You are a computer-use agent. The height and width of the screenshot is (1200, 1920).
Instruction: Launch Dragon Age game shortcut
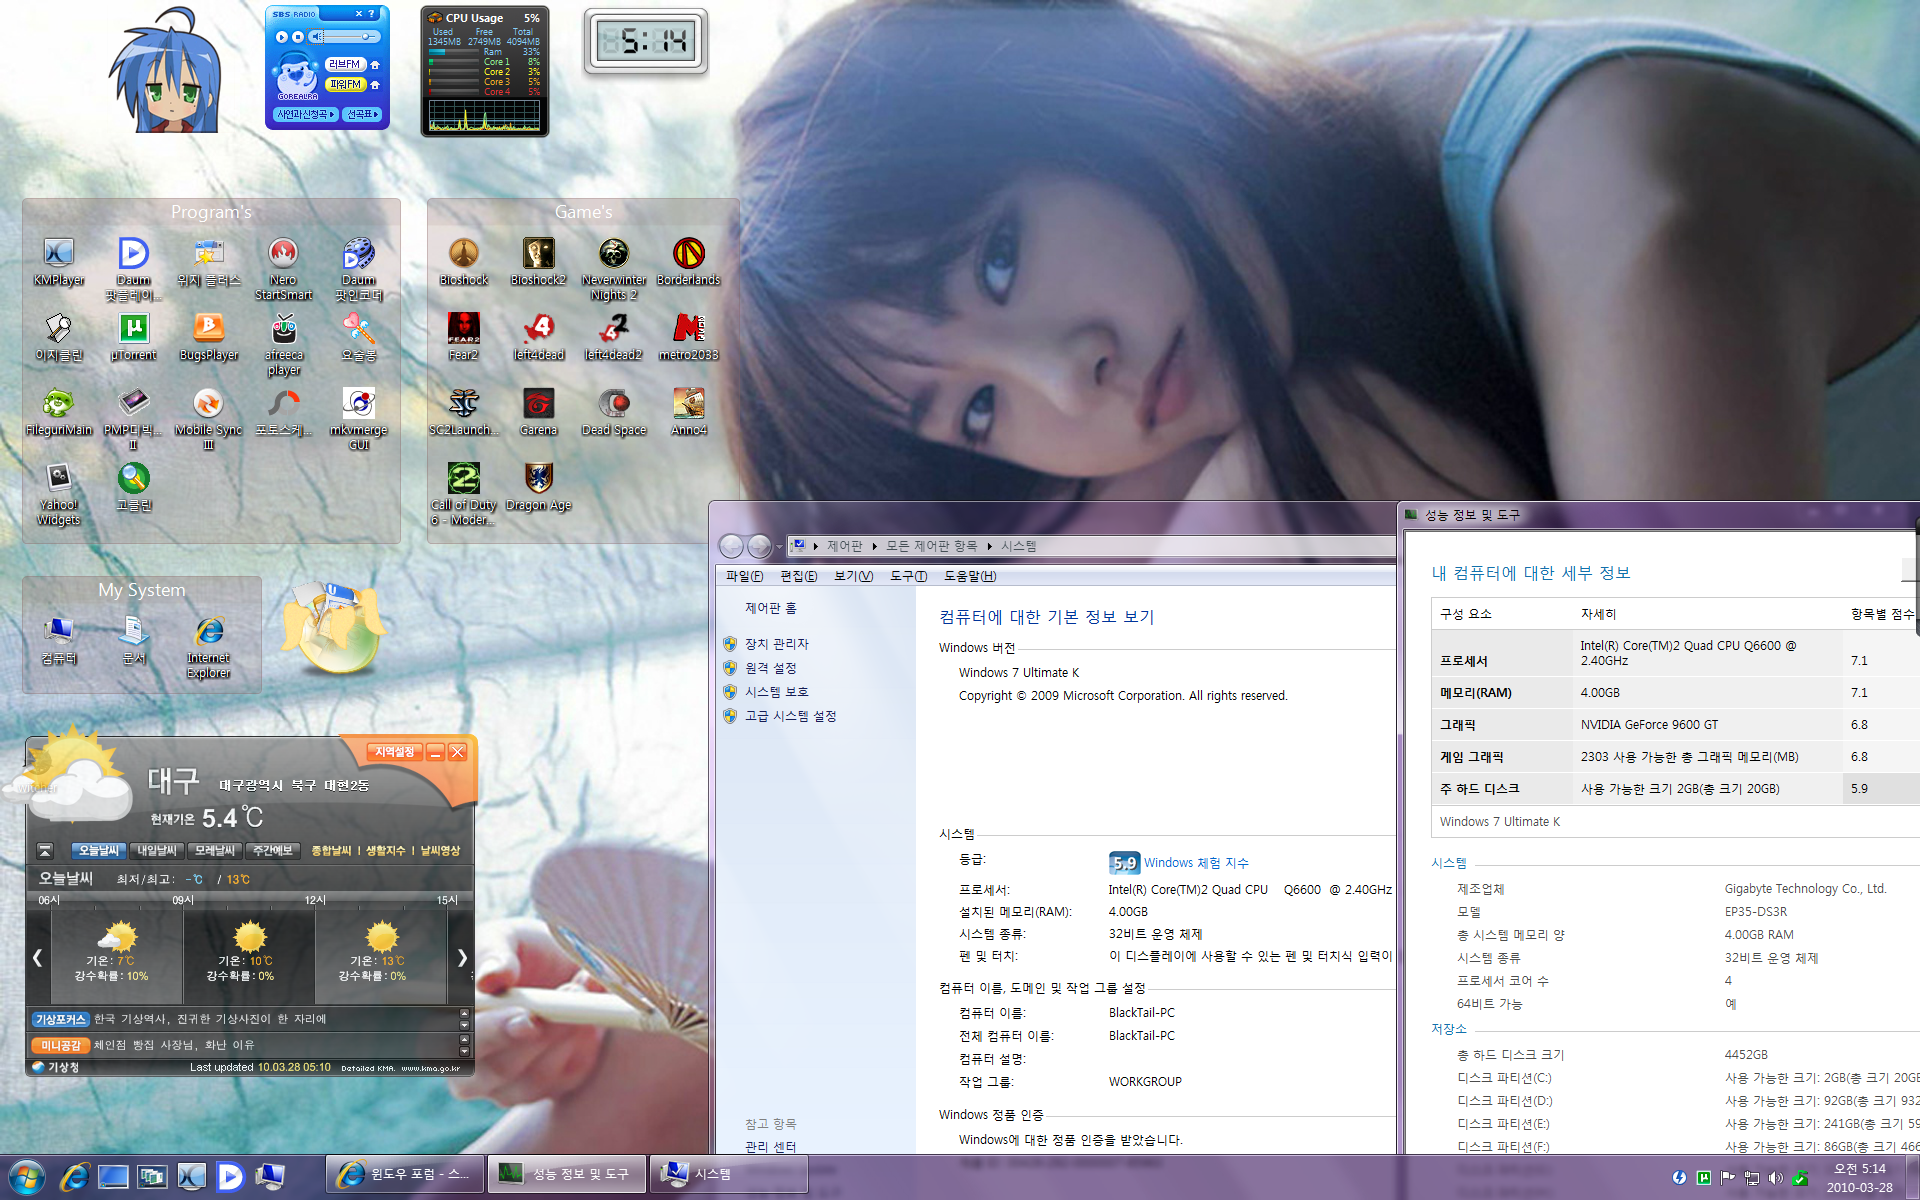(x=538, y=487)
